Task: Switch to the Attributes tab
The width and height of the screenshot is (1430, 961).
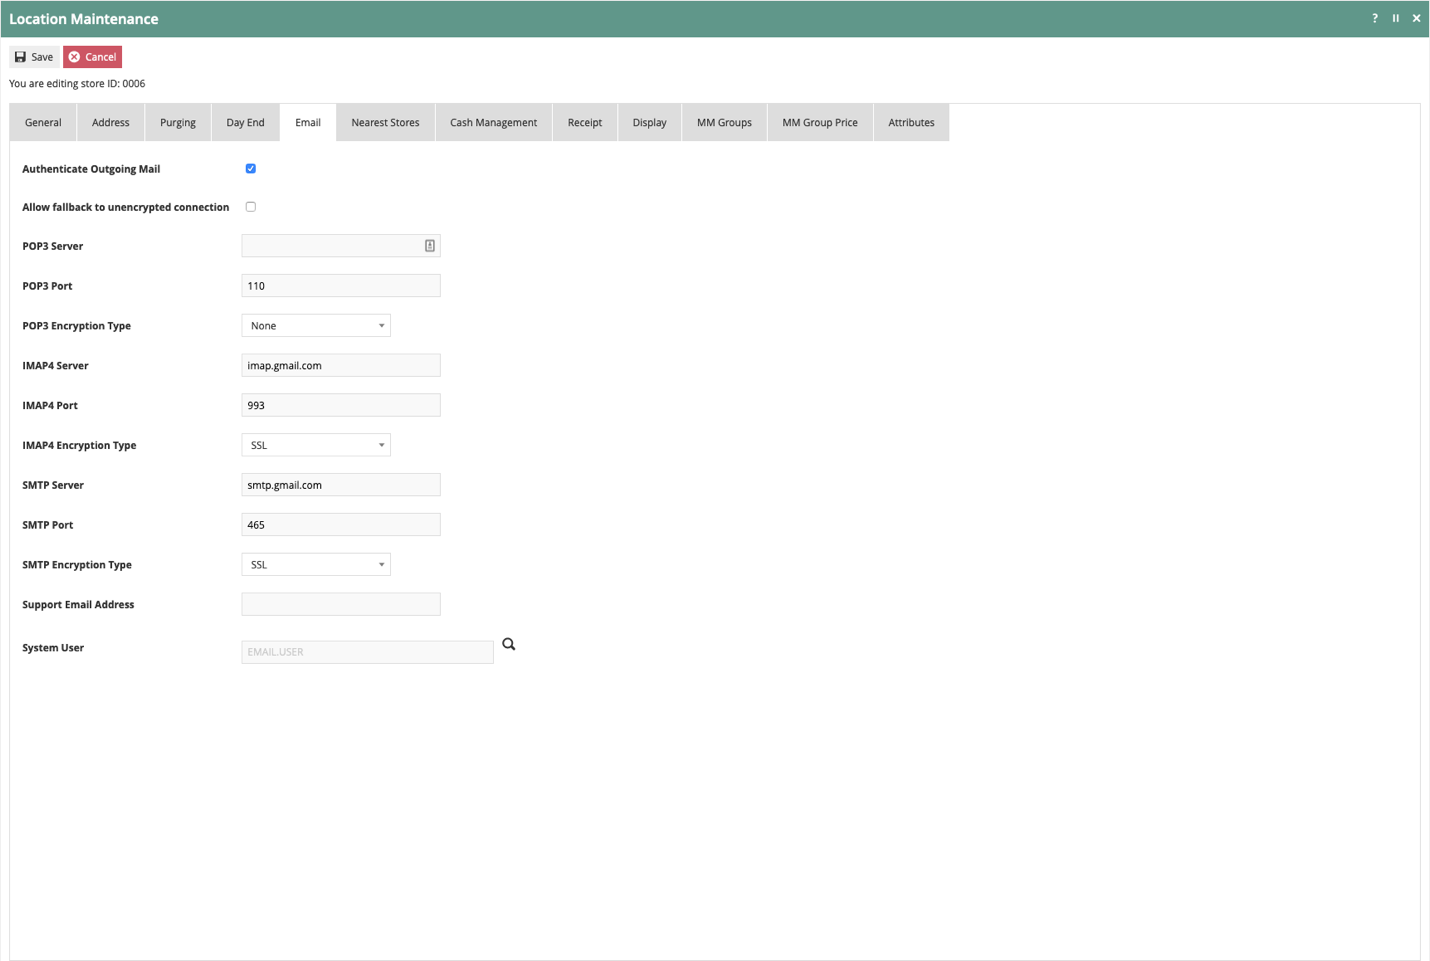Action: point(912,123)
